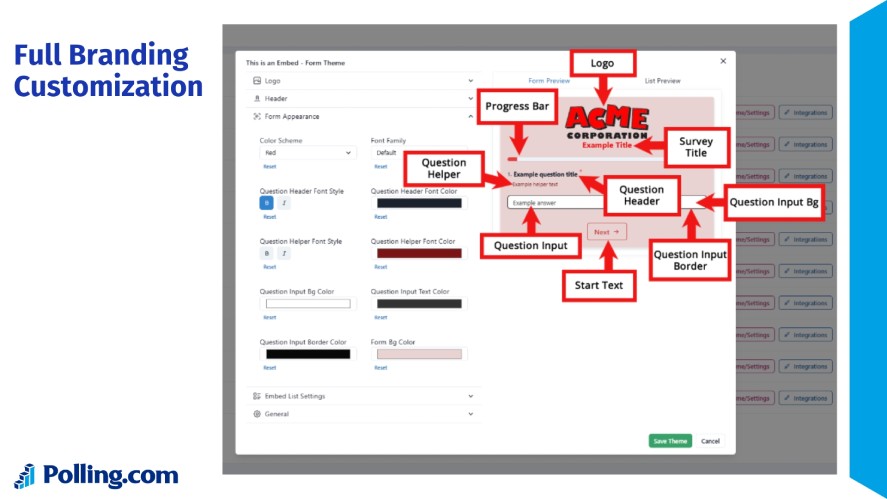Click the Cancel button
Screen dimensions: 887x499
[x=711, y=441]
